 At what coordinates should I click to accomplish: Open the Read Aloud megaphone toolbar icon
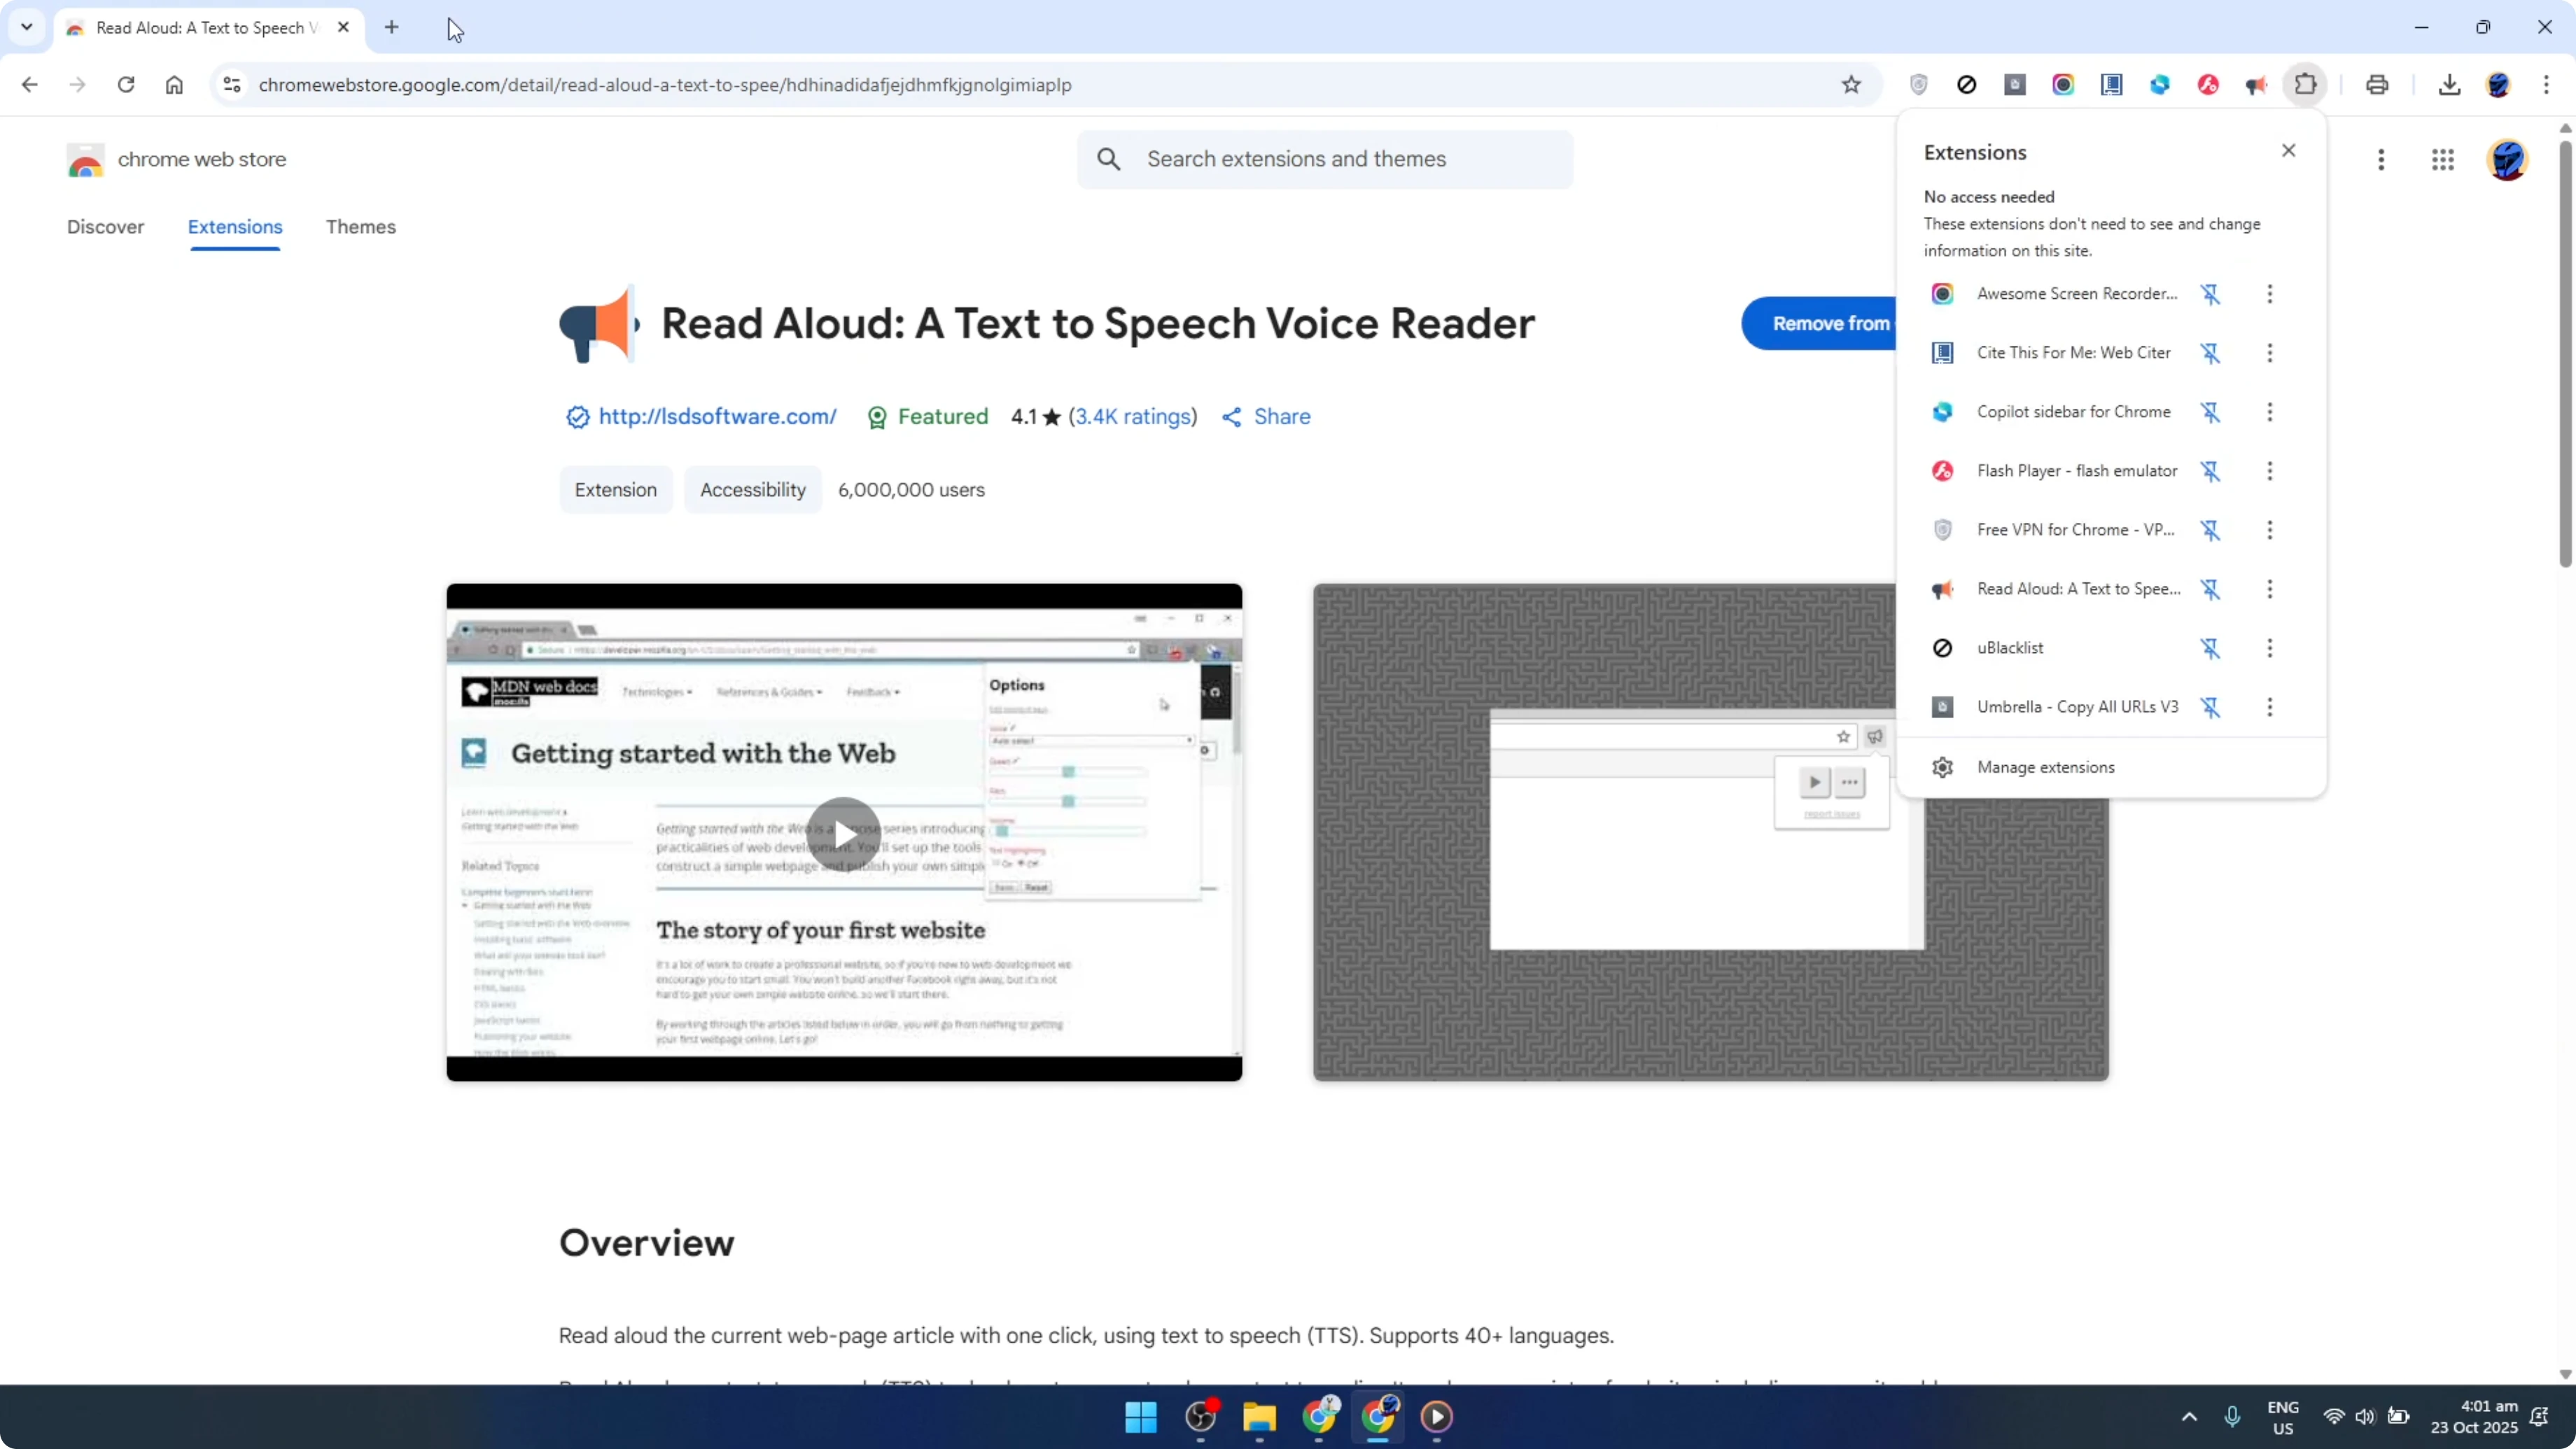(2257, 85)
